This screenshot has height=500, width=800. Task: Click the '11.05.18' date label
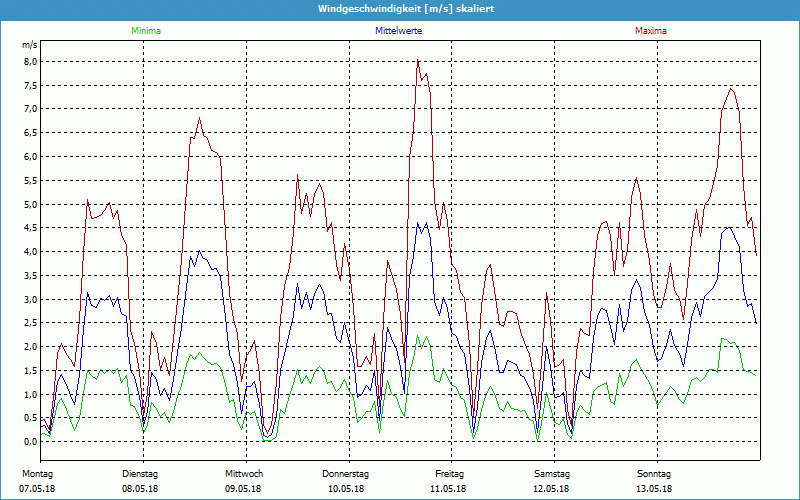[x=448, y=489]
